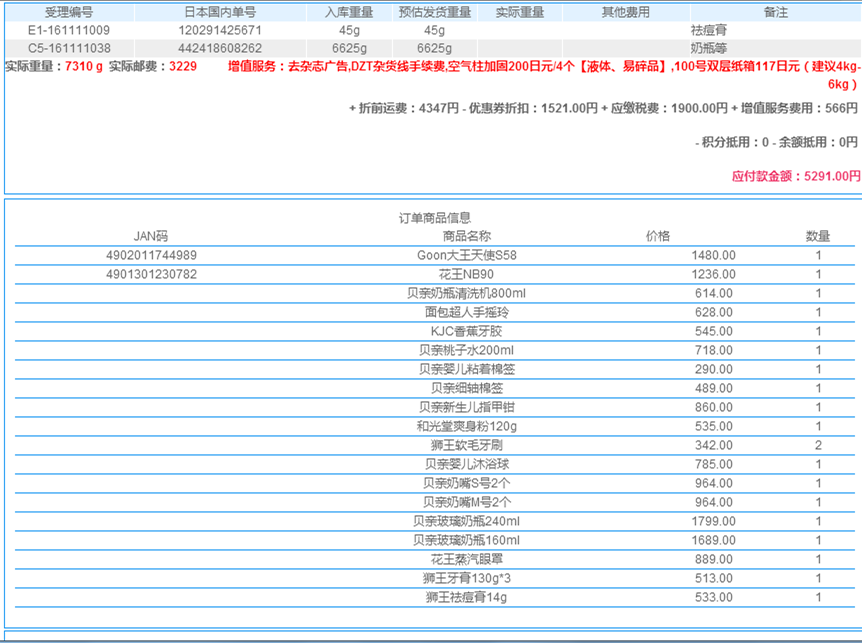
Task: Select the 7310 g actual weight value
Action: (x=84, y=66)
